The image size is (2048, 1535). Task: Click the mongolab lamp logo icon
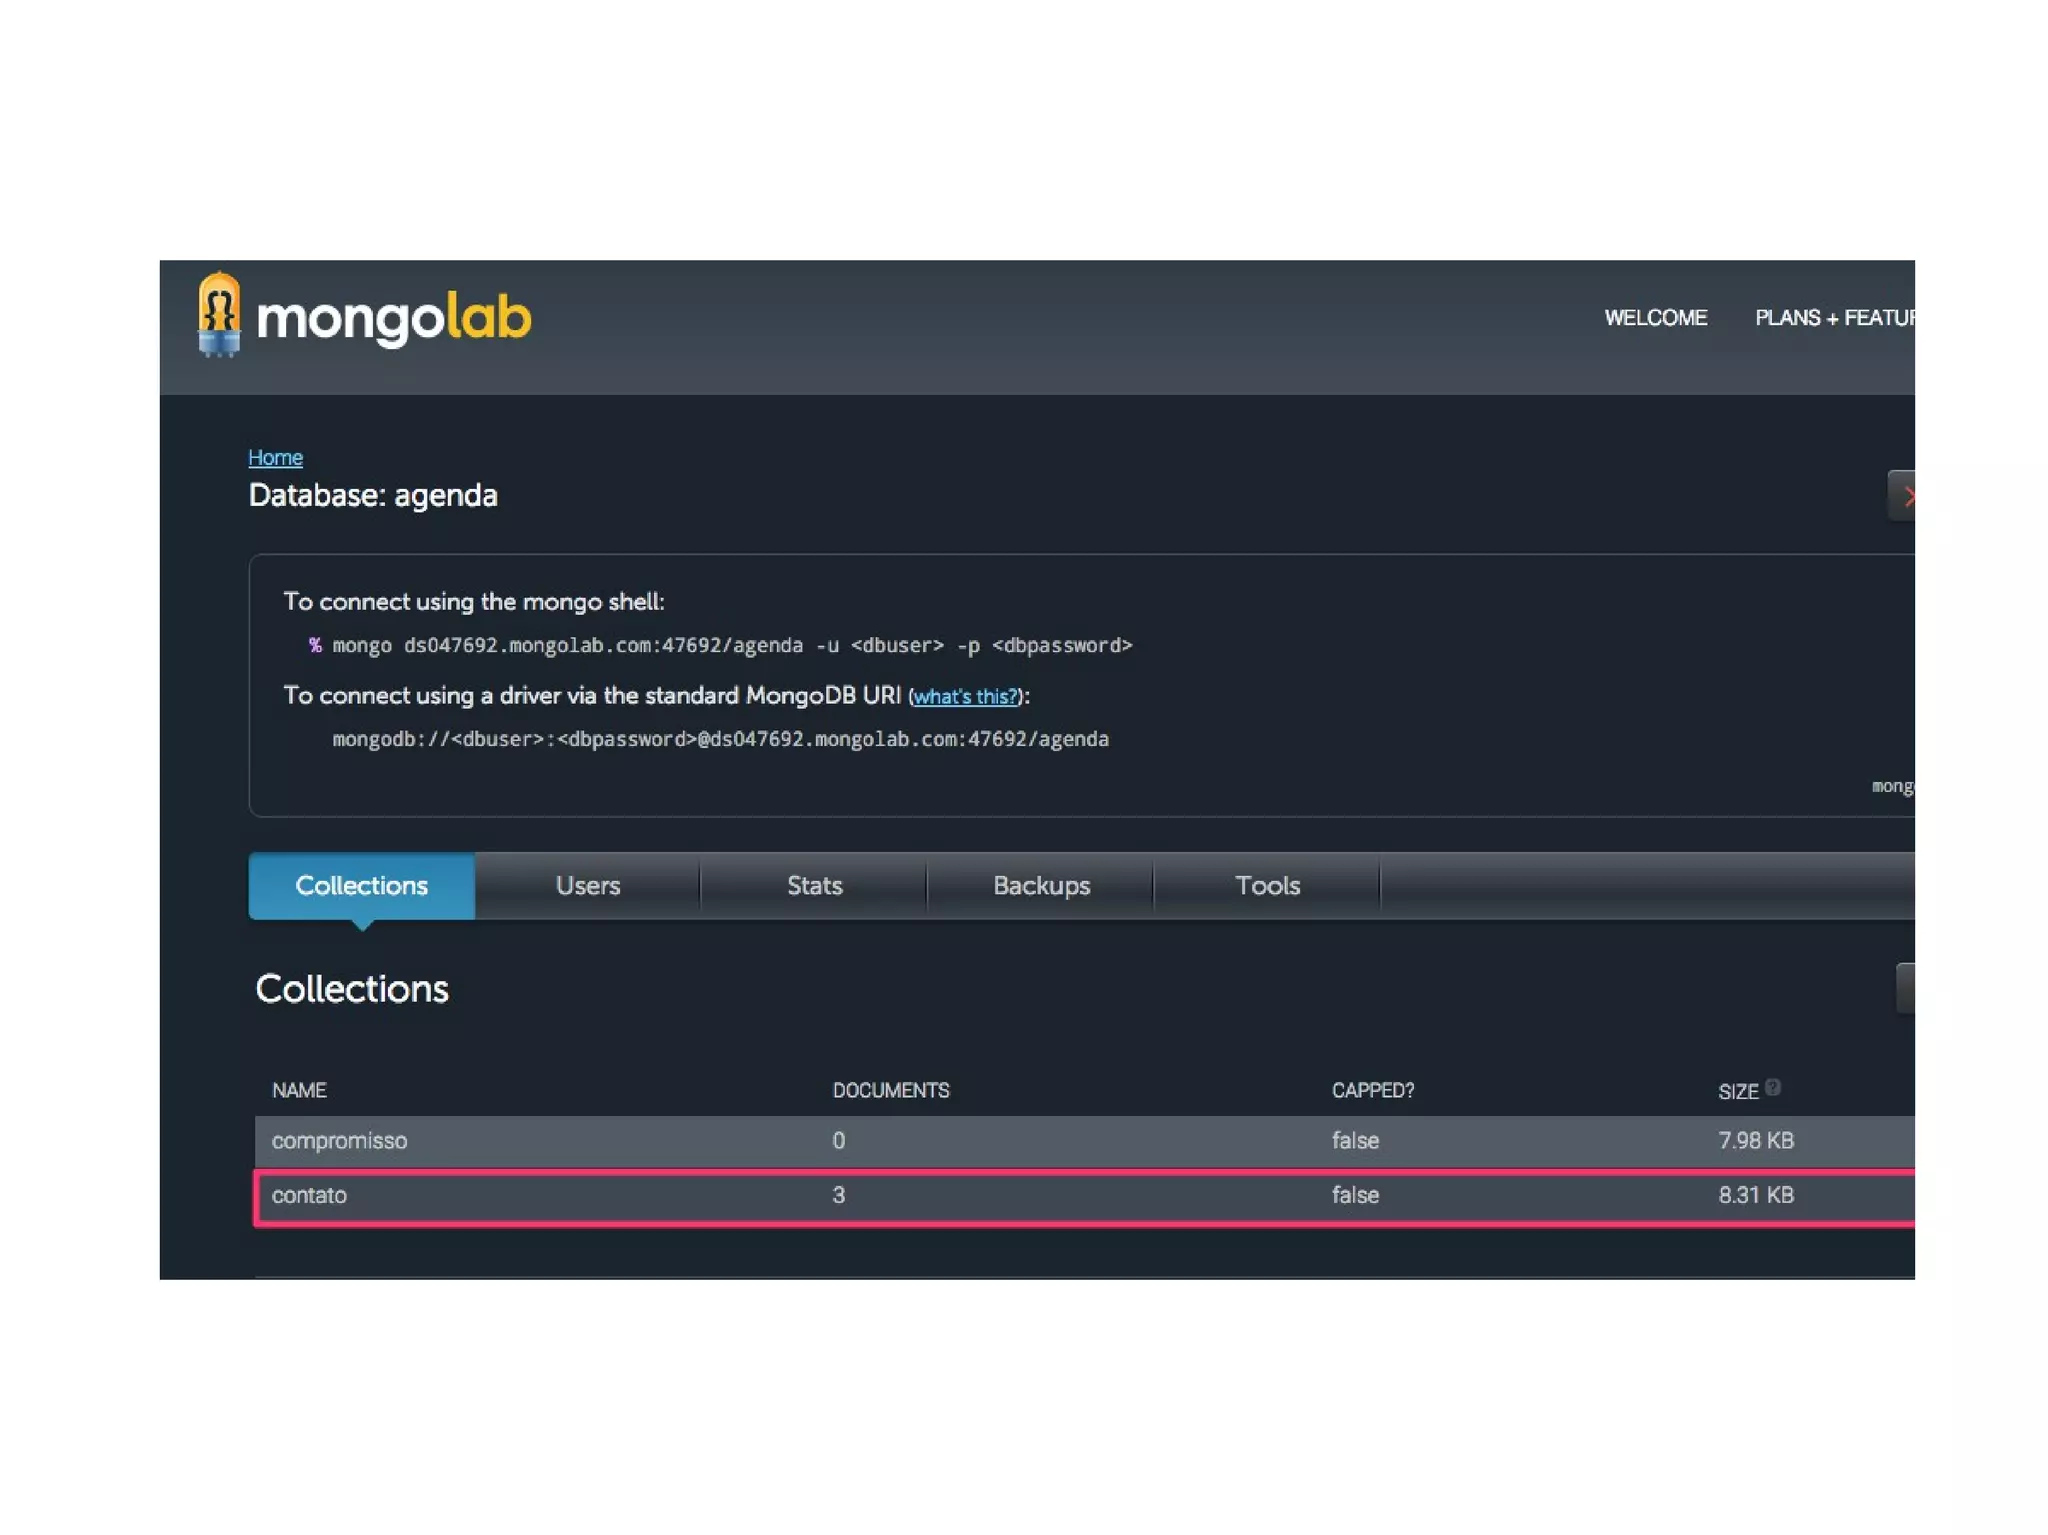219,315
